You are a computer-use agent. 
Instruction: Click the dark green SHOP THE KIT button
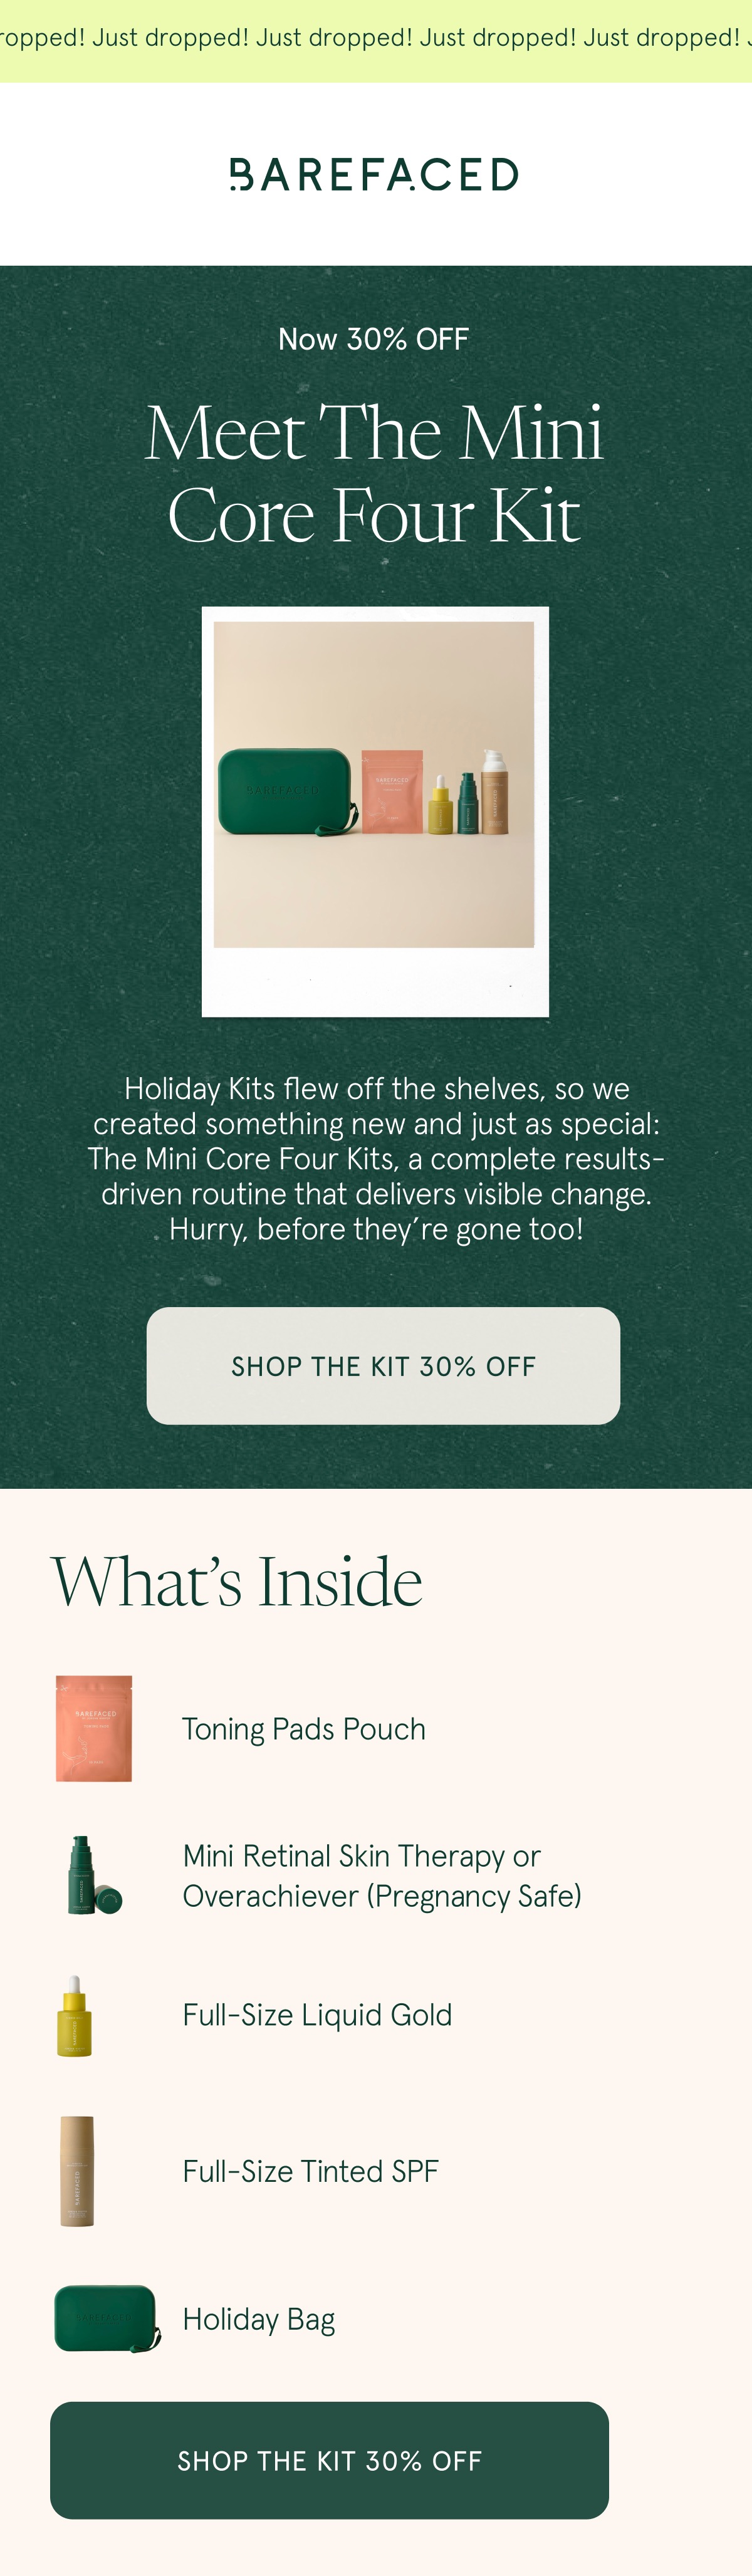(329, 2460)
